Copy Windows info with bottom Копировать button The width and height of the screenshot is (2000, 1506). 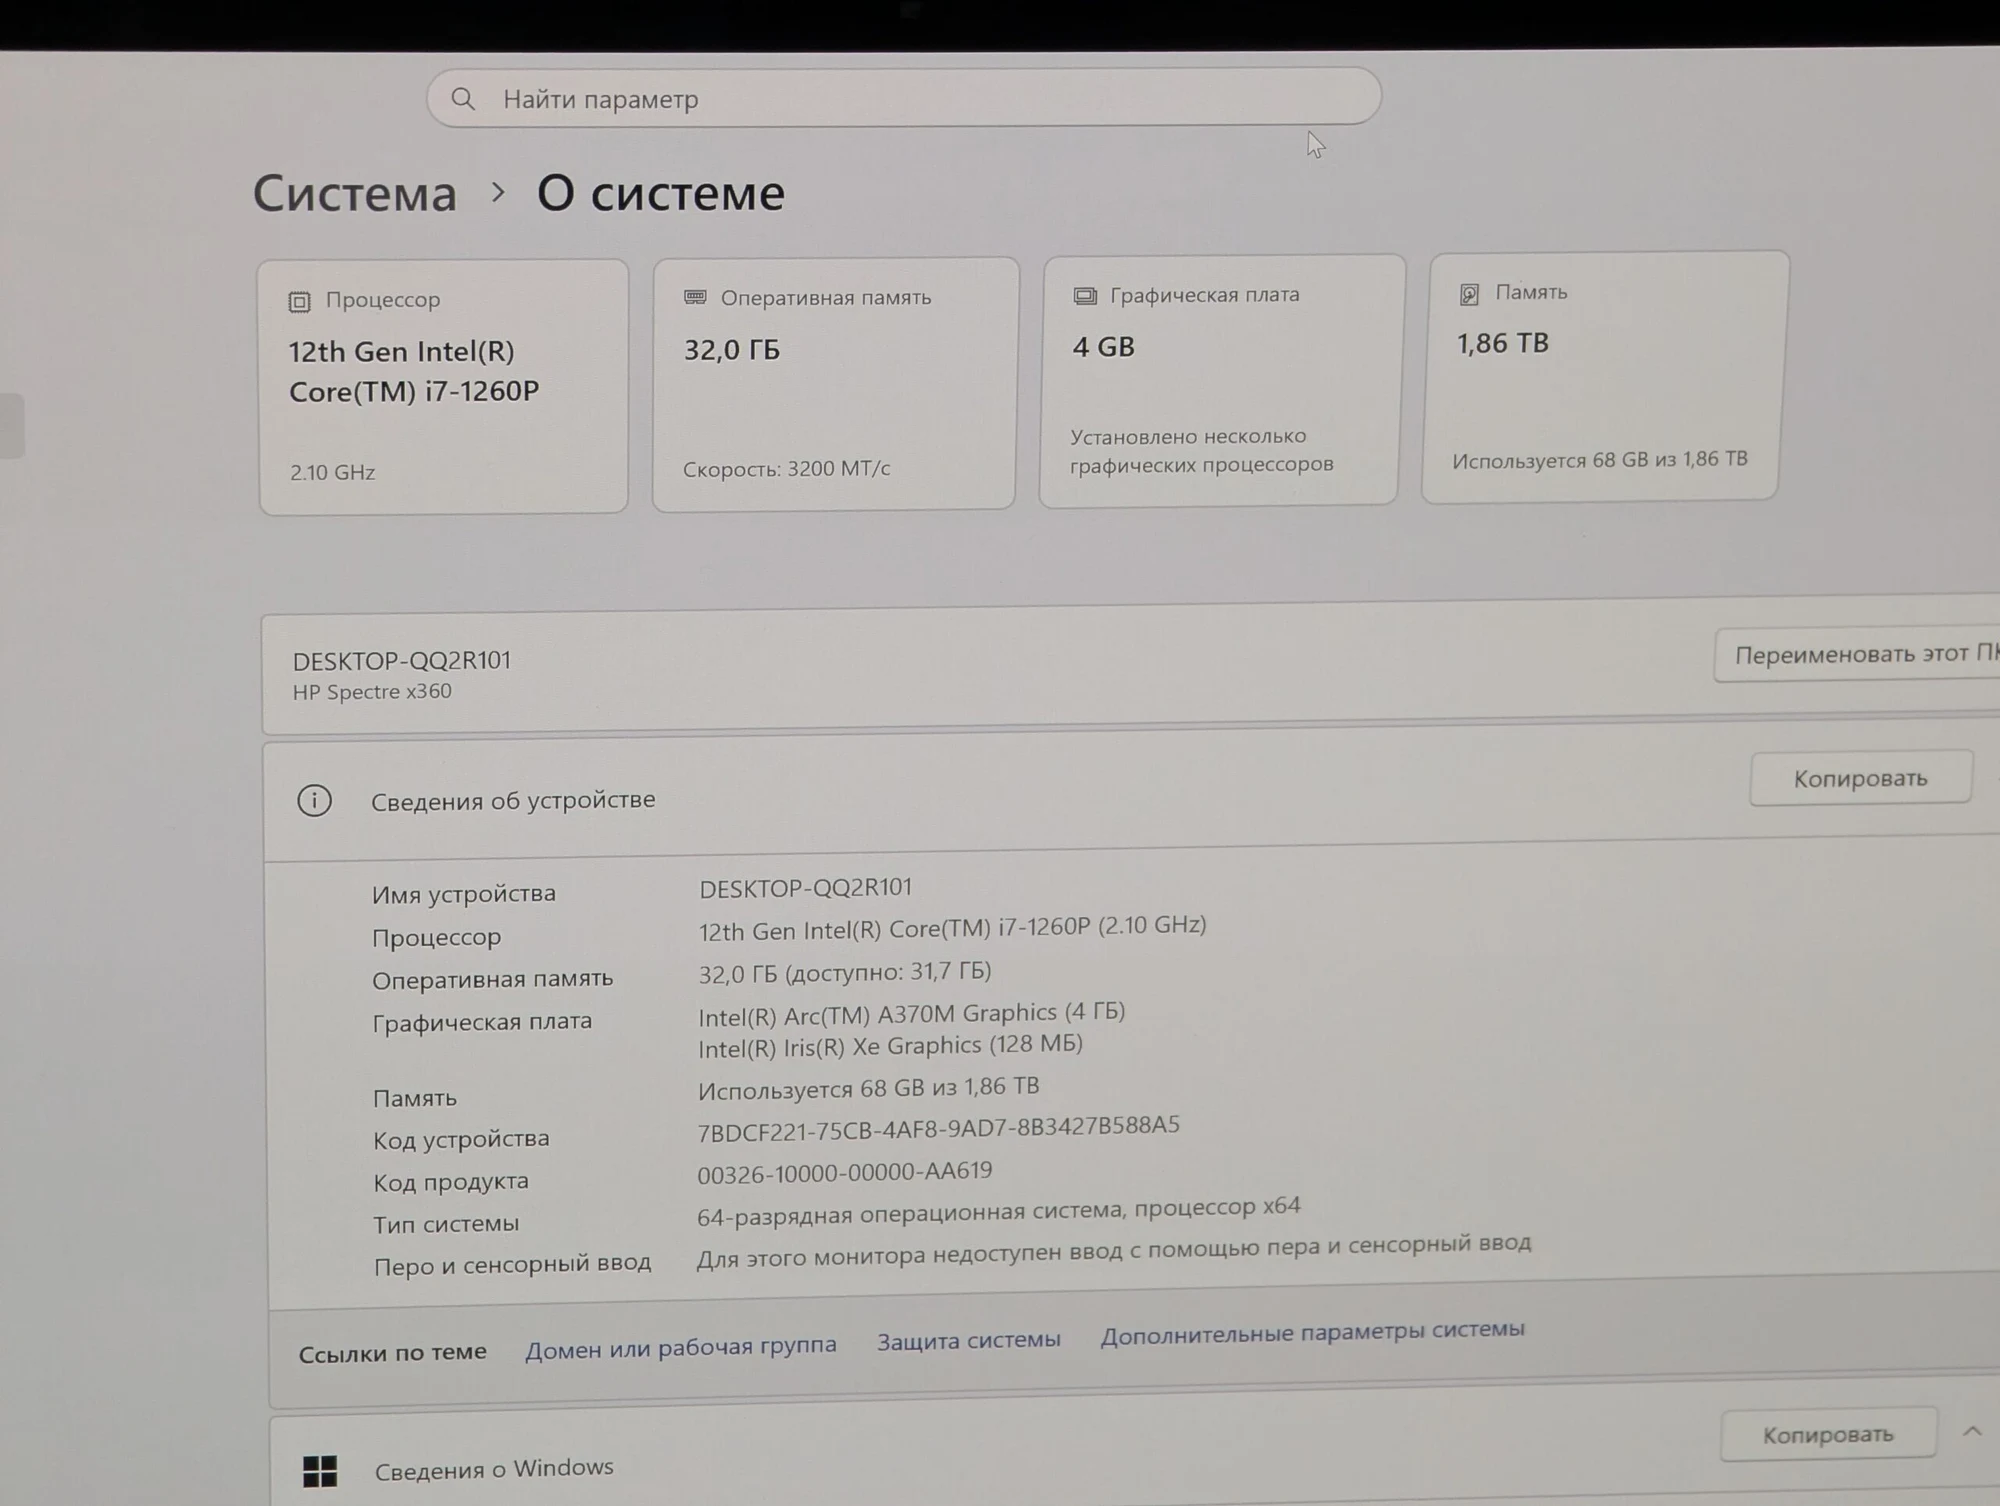1828,1435
